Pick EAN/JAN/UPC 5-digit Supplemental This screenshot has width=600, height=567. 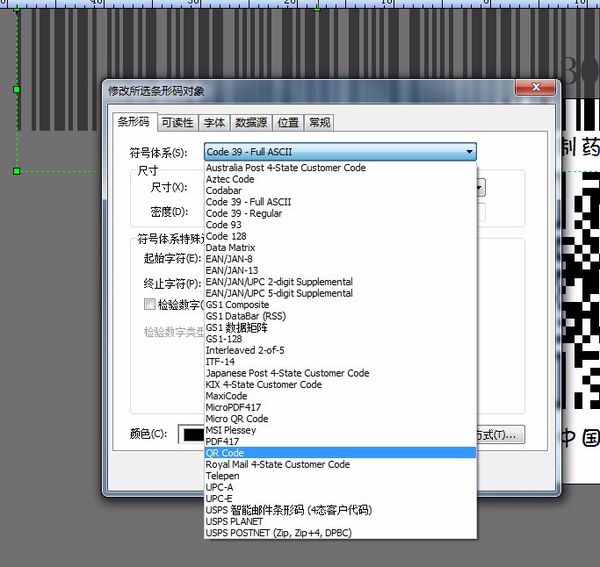pos(340,293)
